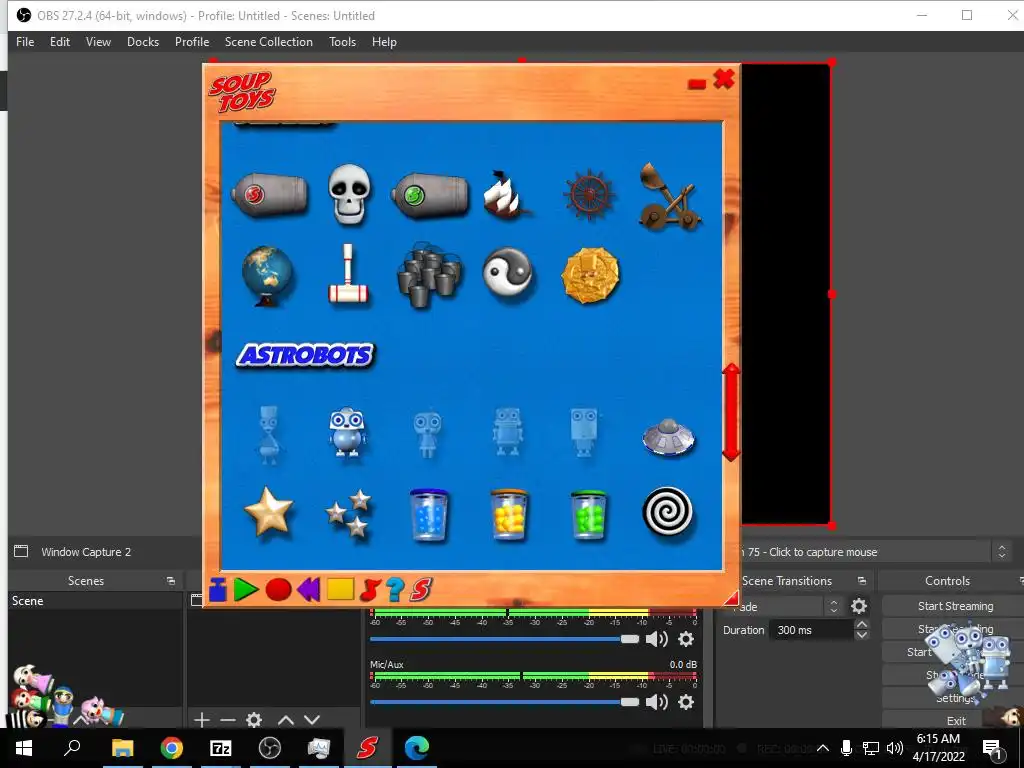Pick the blue jar toy
1024x768 pixels.
pos(429,515)
